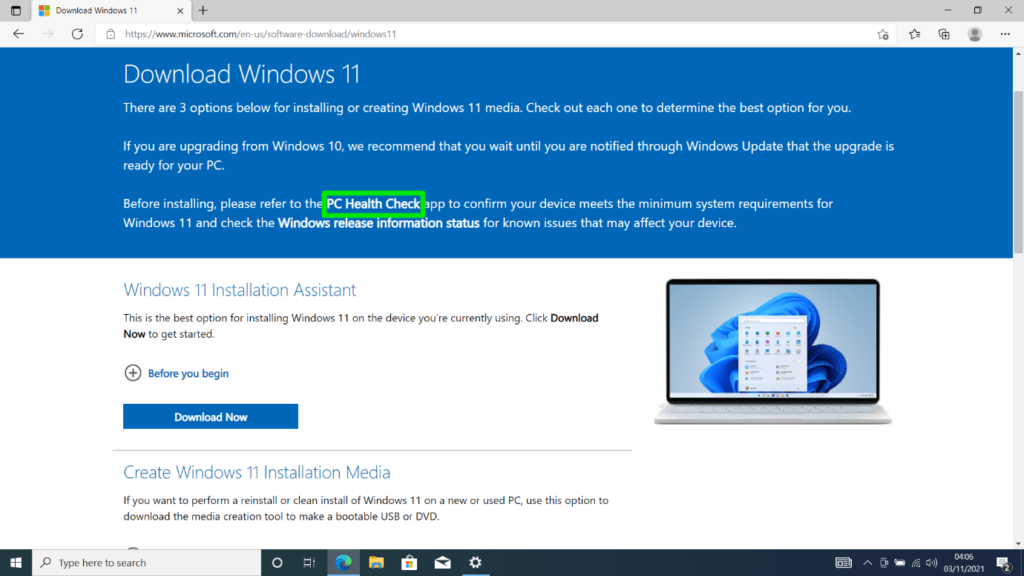Select the Download Windows 11 browser tab
Image resolution: width=1024 pixels, height=576 pixels.
coord(100,12)
